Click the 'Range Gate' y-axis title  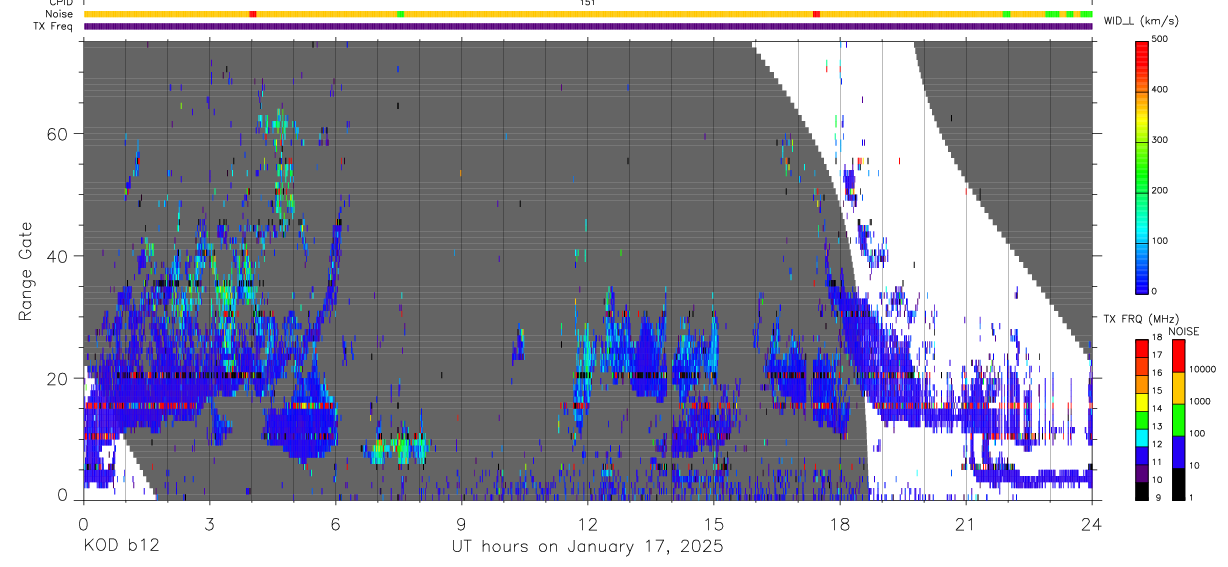(25, 270)
